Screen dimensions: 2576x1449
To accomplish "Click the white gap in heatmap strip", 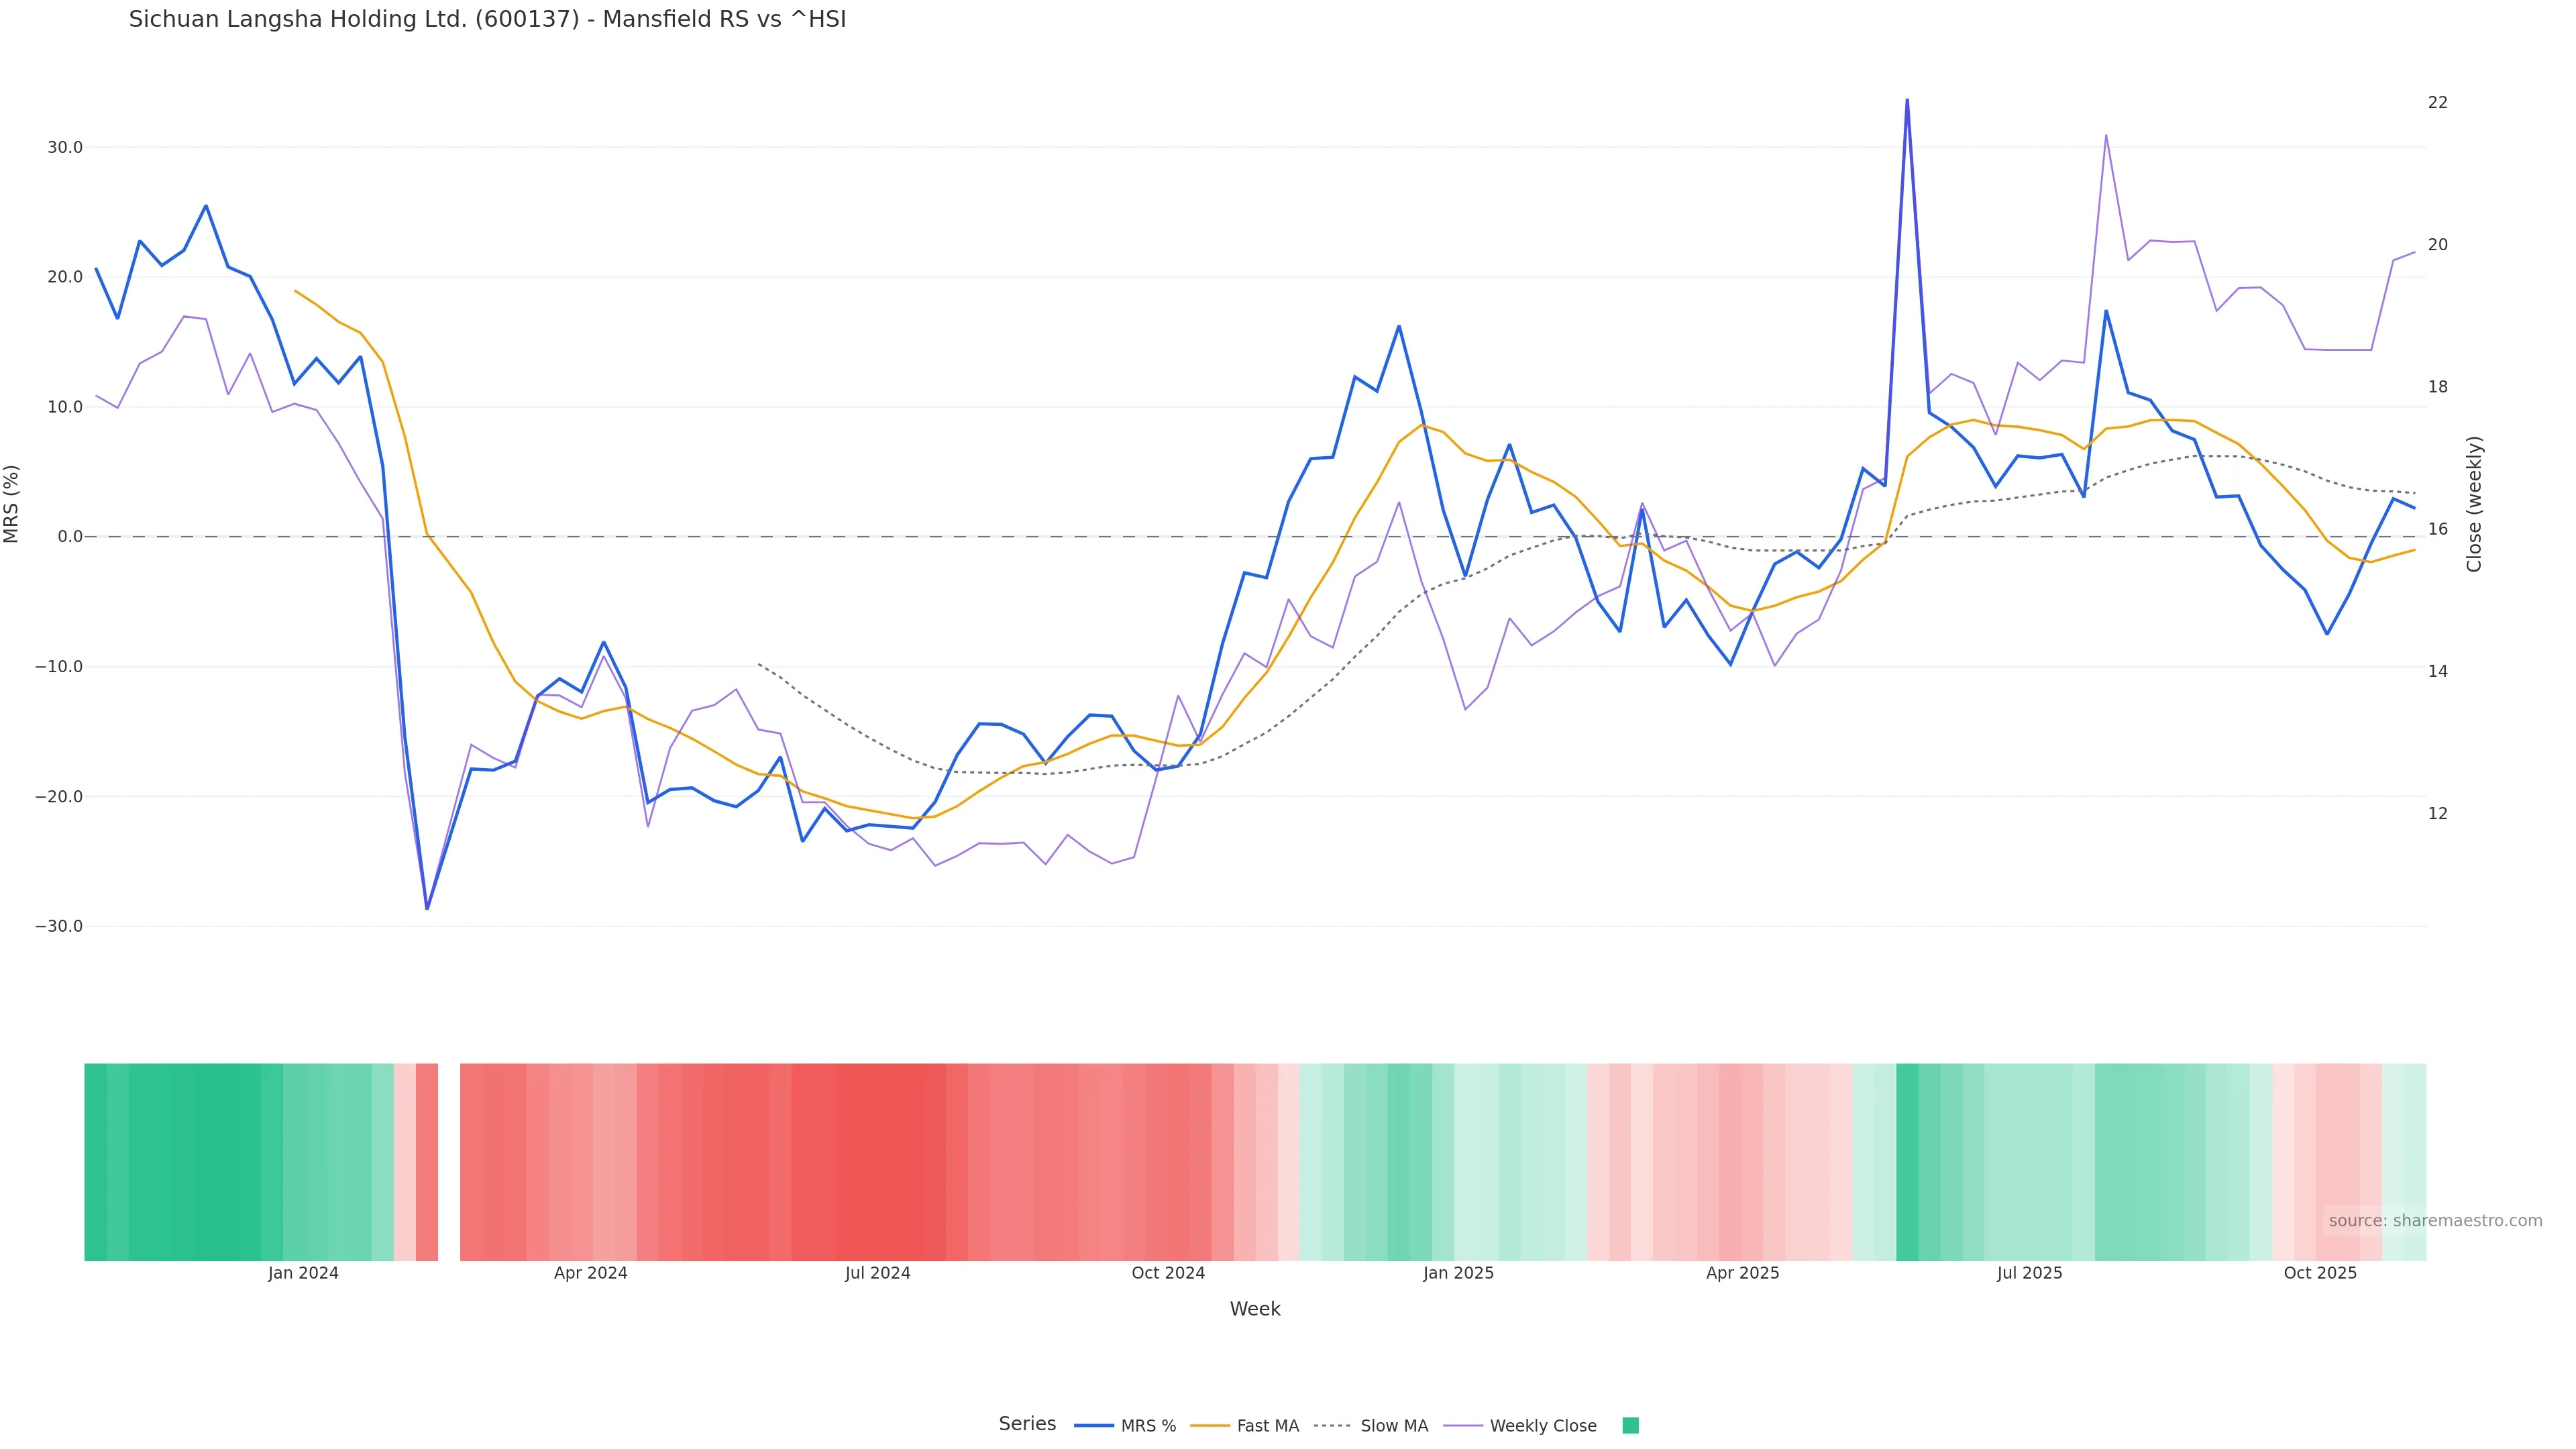I will [x=449, y=1162].
